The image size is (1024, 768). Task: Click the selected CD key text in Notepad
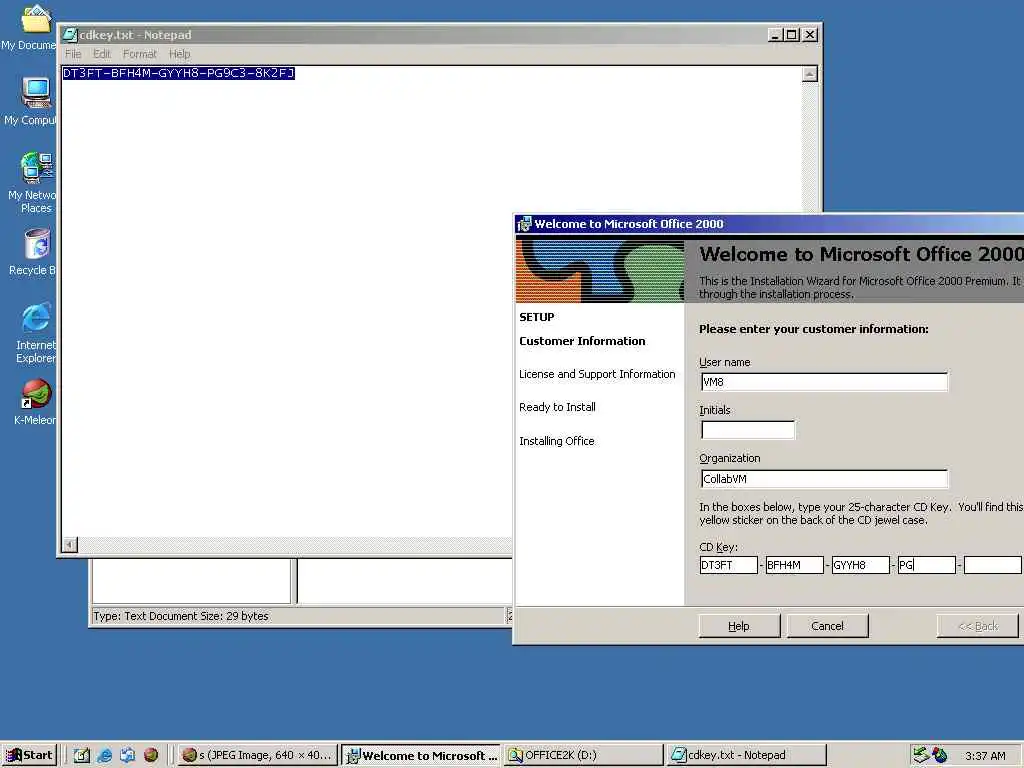point(178,73)
